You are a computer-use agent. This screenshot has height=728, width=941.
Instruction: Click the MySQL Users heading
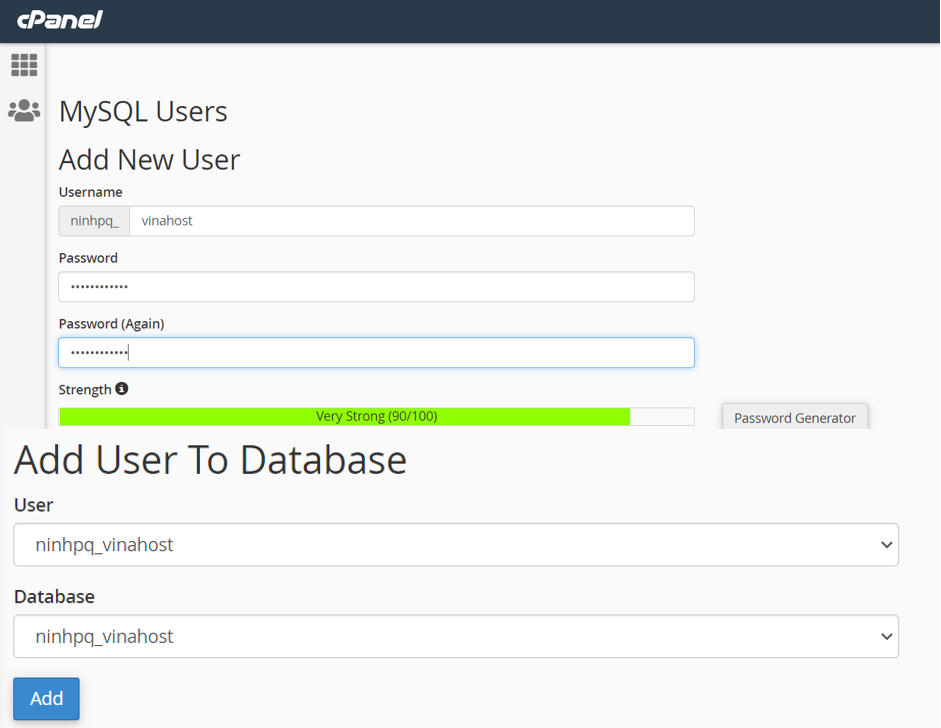pos(143,111)
